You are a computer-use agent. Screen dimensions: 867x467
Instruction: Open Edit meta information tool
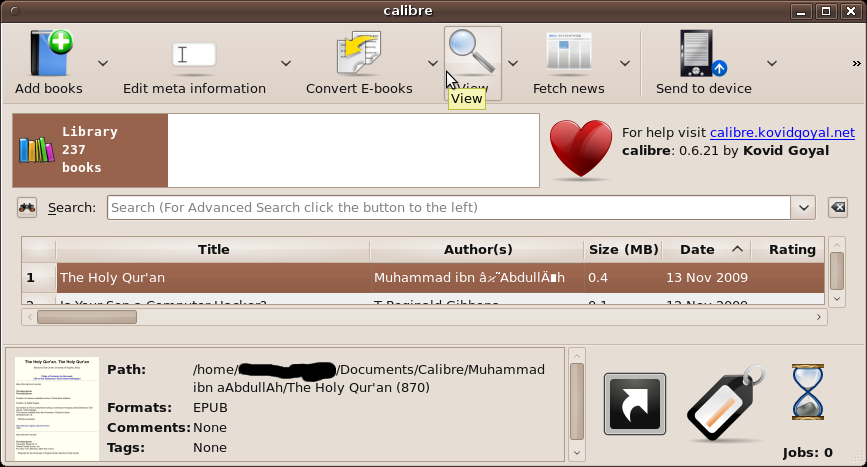[x=194, y=63]
